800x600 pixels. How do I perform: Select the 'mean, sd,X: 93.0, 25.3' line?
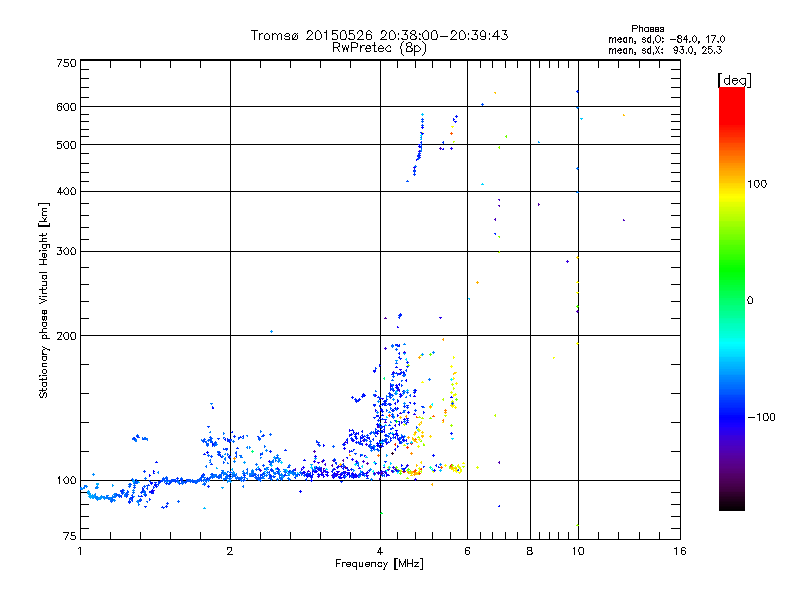(665, 50)
